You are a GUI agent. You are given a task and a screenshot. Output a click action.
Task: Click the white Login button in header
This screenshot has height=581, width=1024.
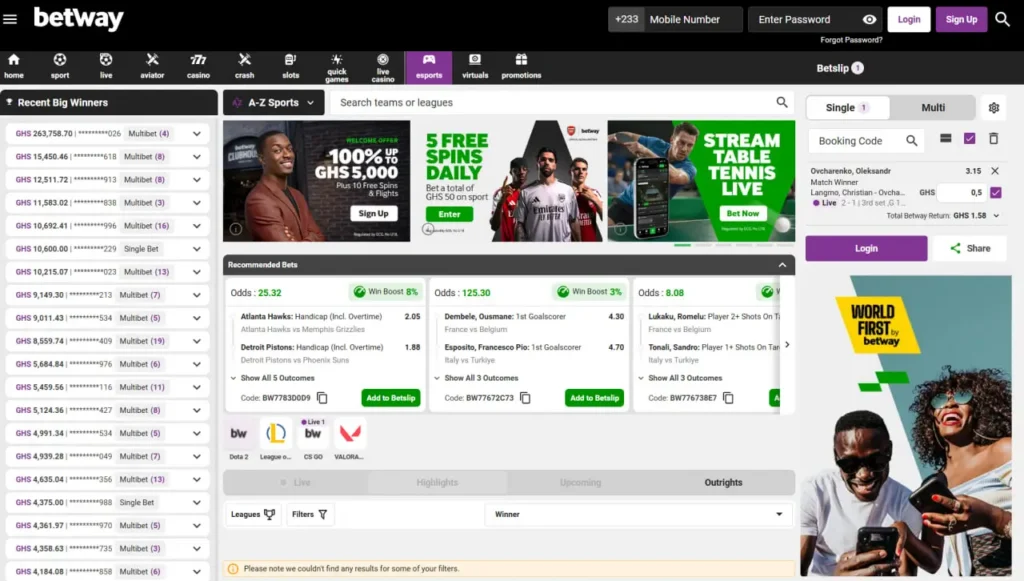(x=908, y=20)
